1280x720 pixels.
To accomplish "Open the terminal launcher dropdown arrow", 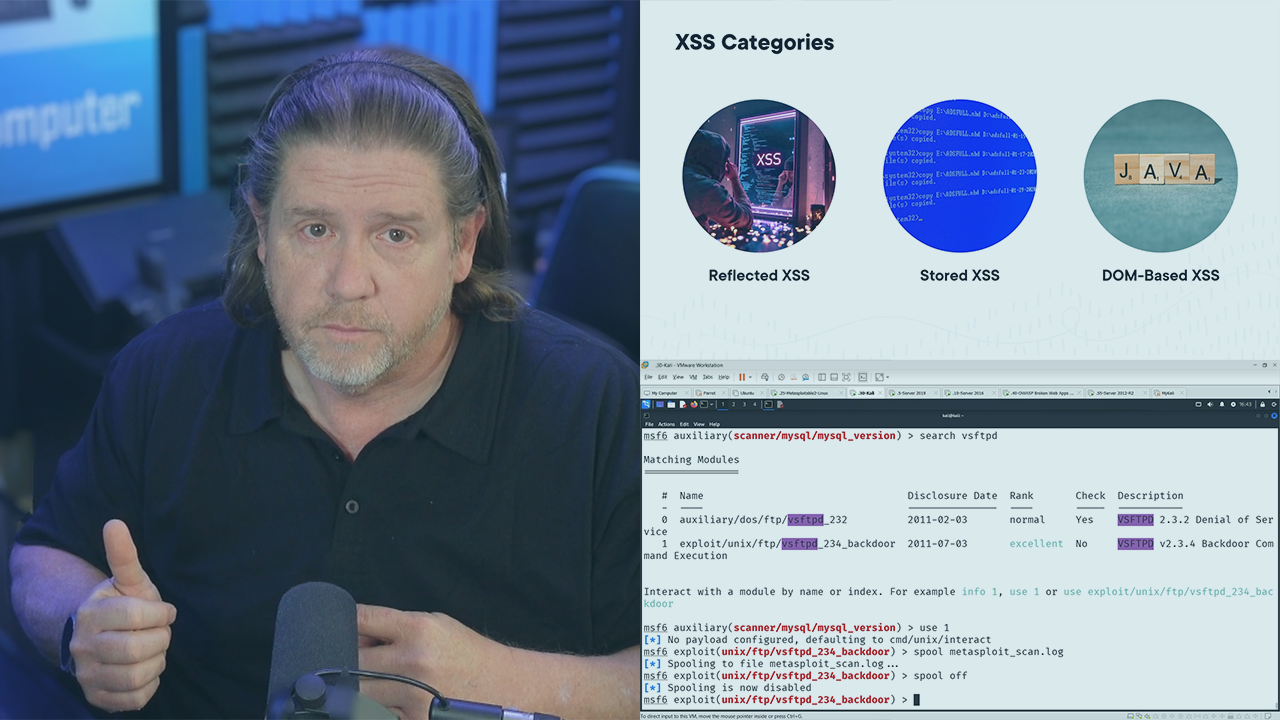I will 711,404.
